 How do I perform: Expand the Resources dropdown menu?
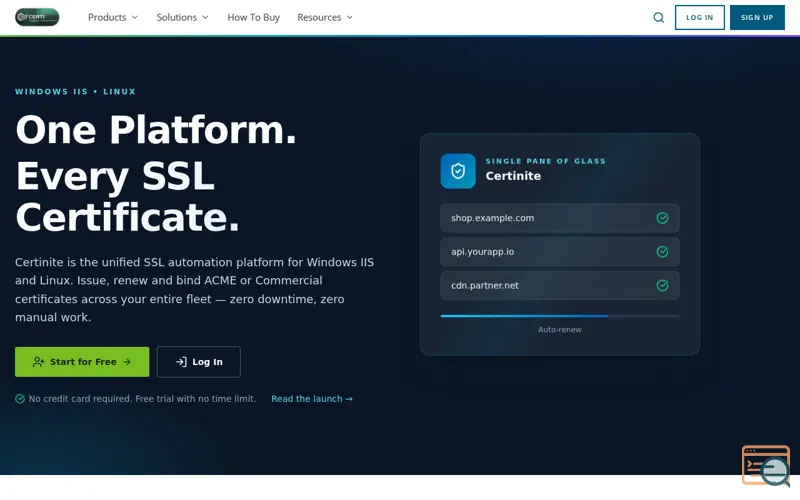point(325,17)
